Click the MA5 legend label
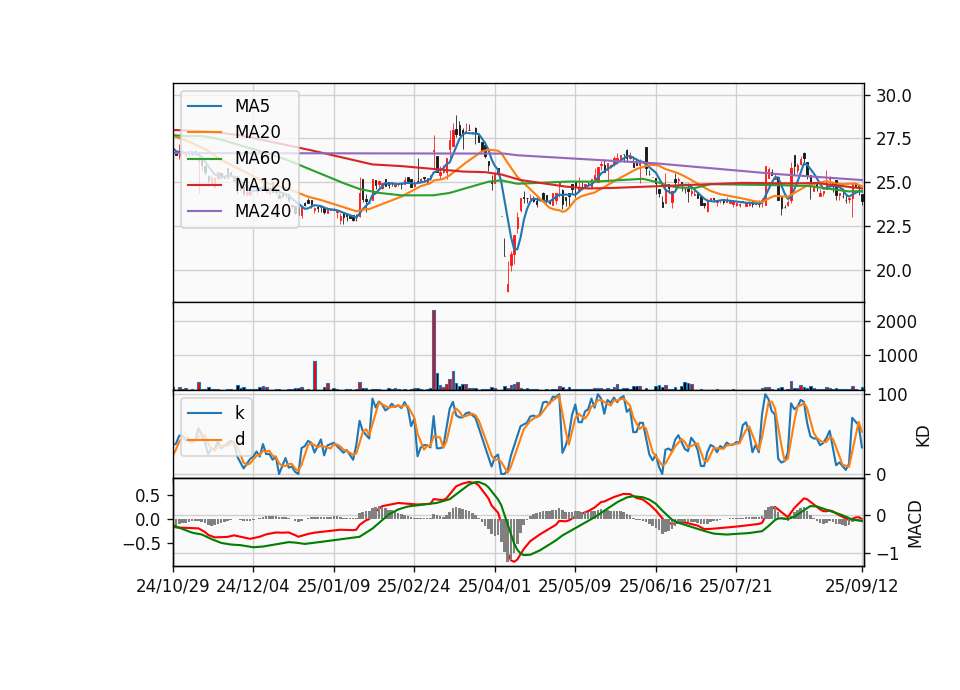960x690 pixels. coord(252,106)
